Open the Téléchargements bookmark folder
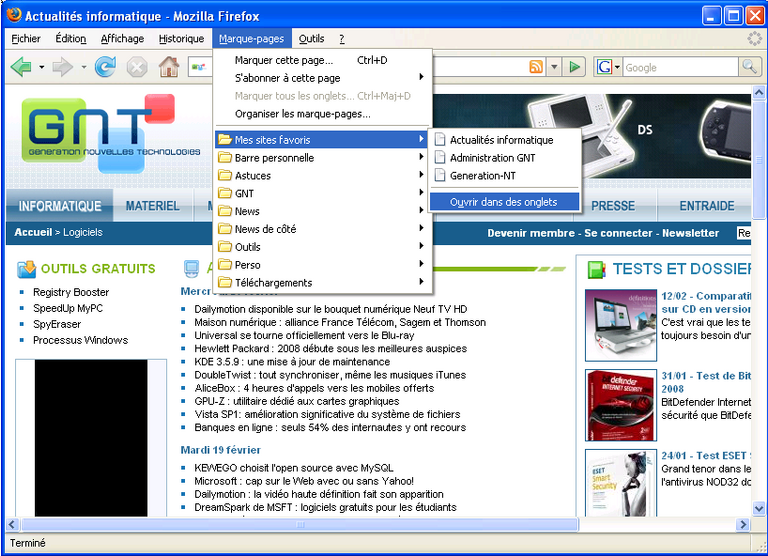This screenshot has width=768, height=556. [322, 283]
